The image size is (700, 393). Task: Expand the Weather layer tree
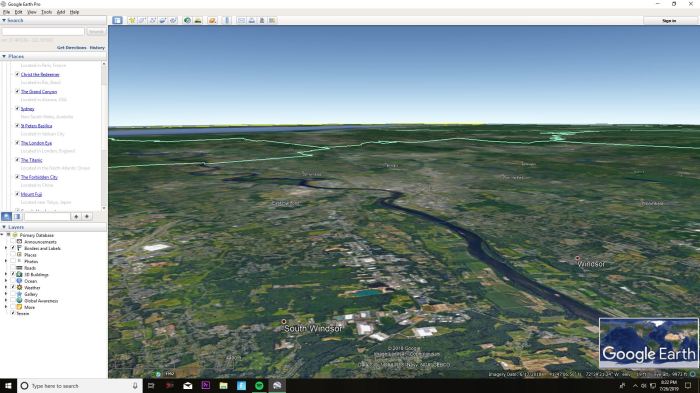click(x=6, y=288)
